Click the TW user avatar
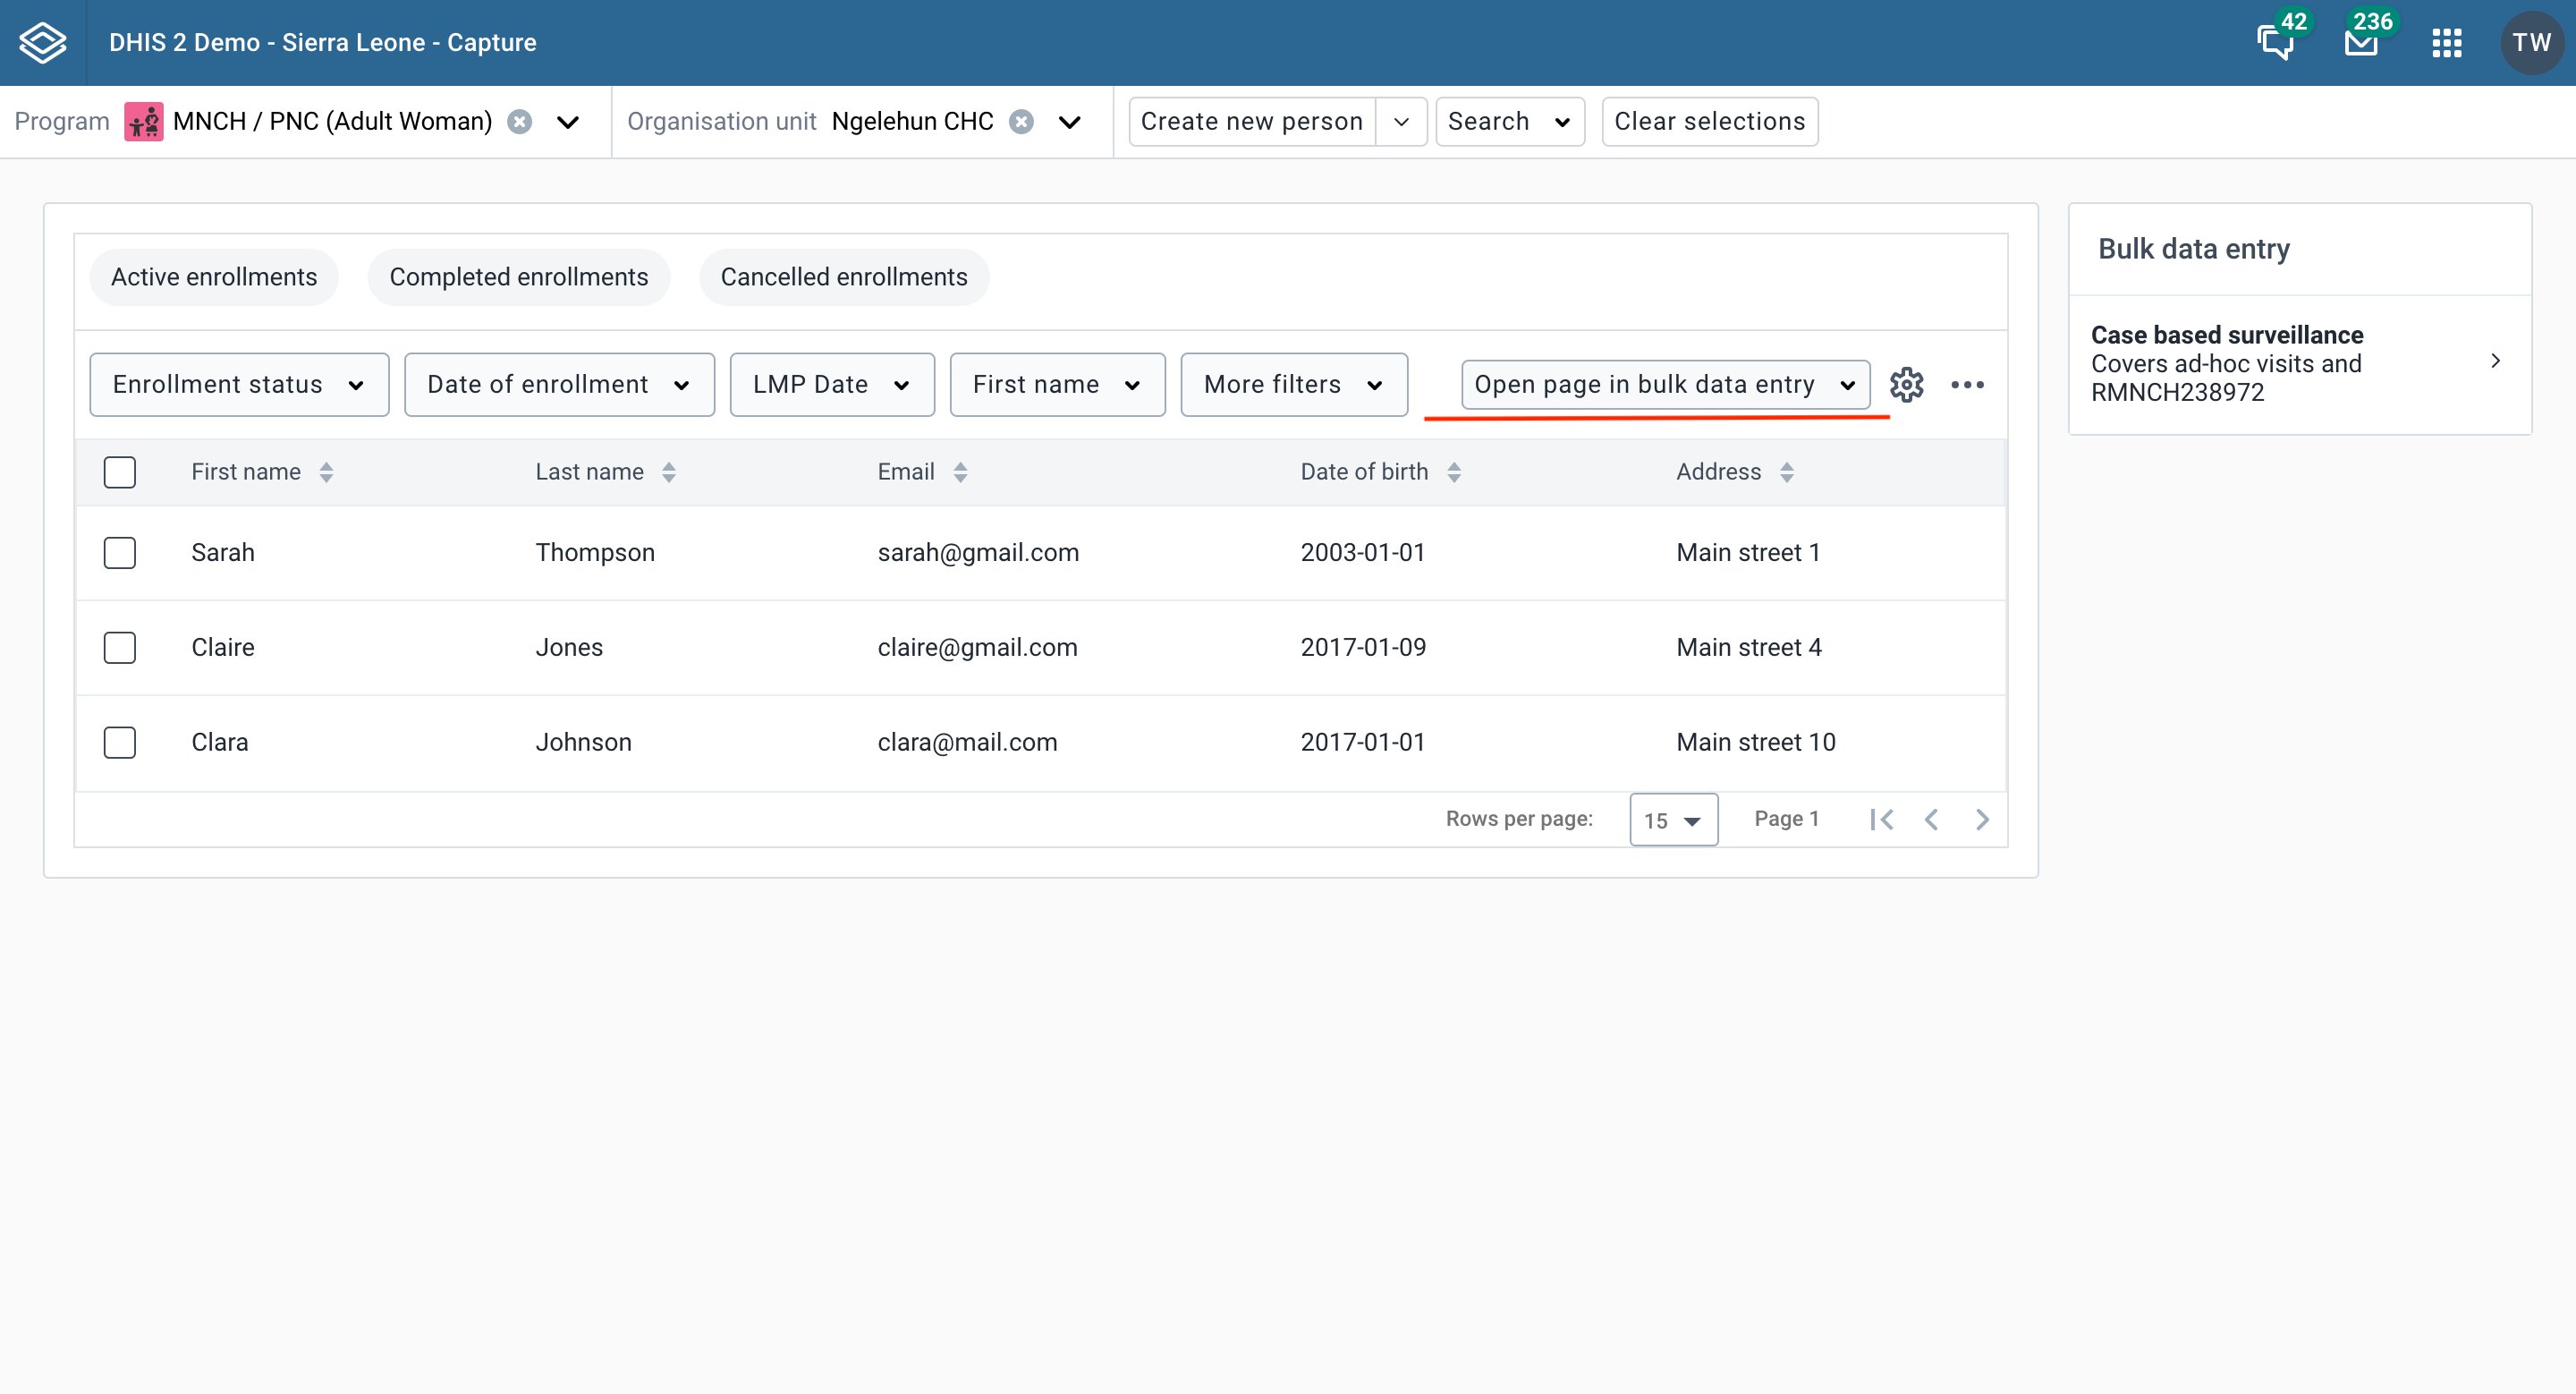This screenshot has height=1394, width=2576. point(2532,42)
